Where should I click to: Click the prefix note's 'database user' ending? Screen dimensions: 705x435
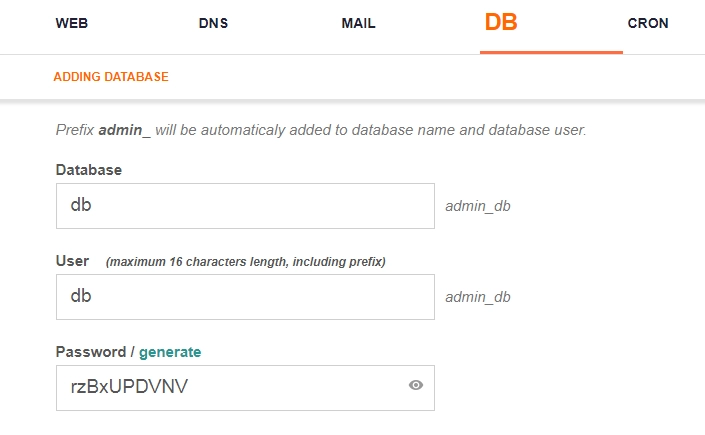(x=547, y=130)
